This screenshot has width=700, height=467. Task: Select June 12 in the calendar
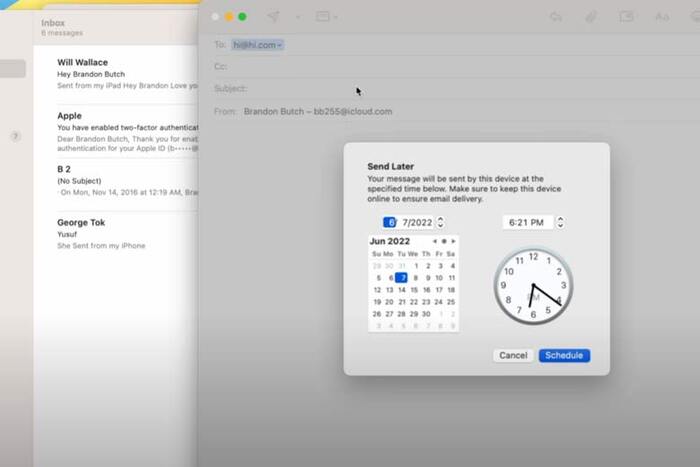pyautogui.click(x=377, y=290)
